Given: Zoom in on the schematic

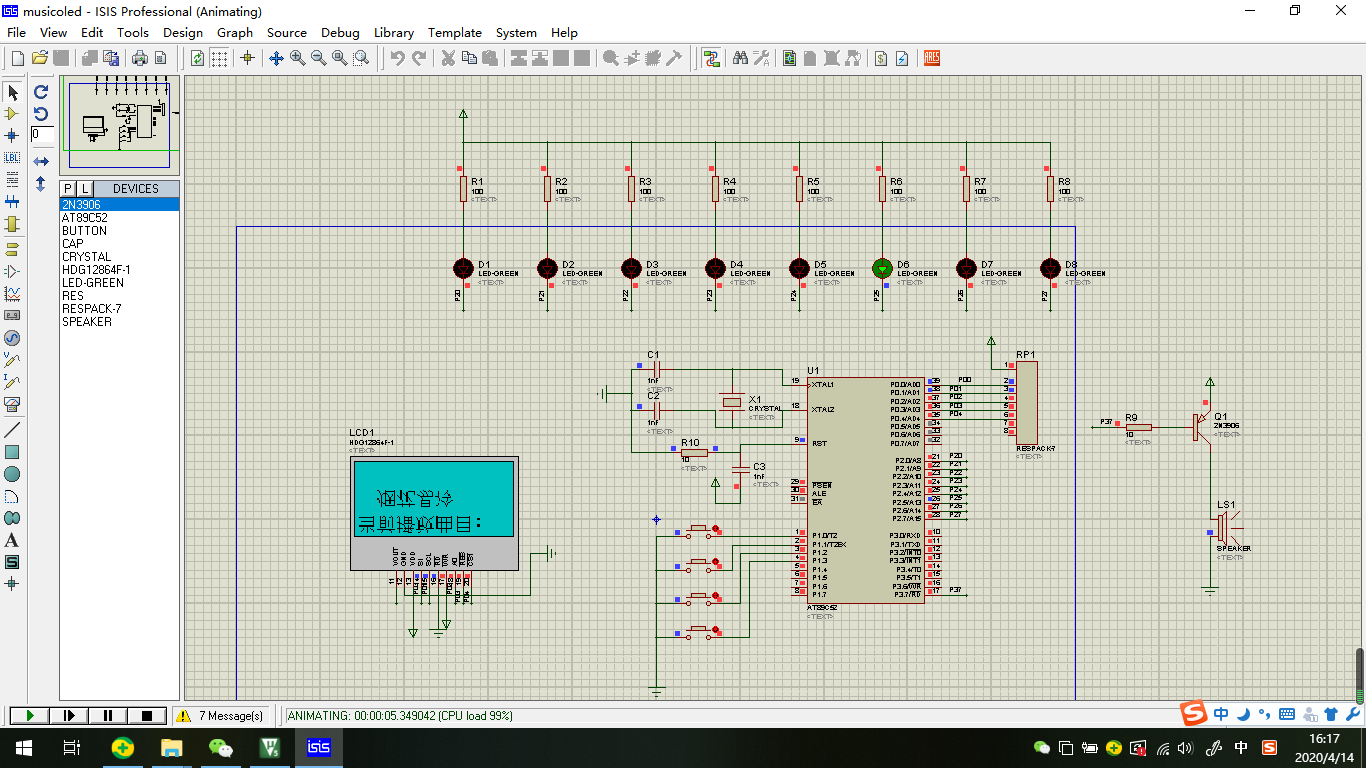Looking at the screenshot, I should (297, 58).
